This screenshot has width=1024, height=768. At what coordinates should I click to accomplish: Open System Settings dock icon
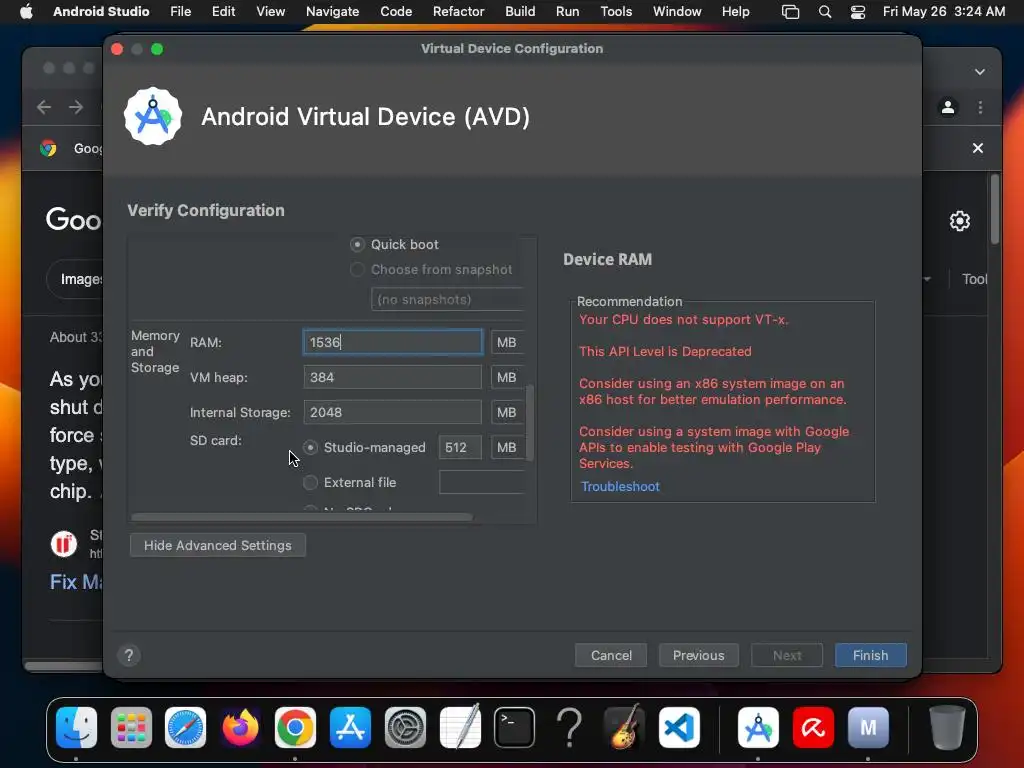[x=405, y=727]
